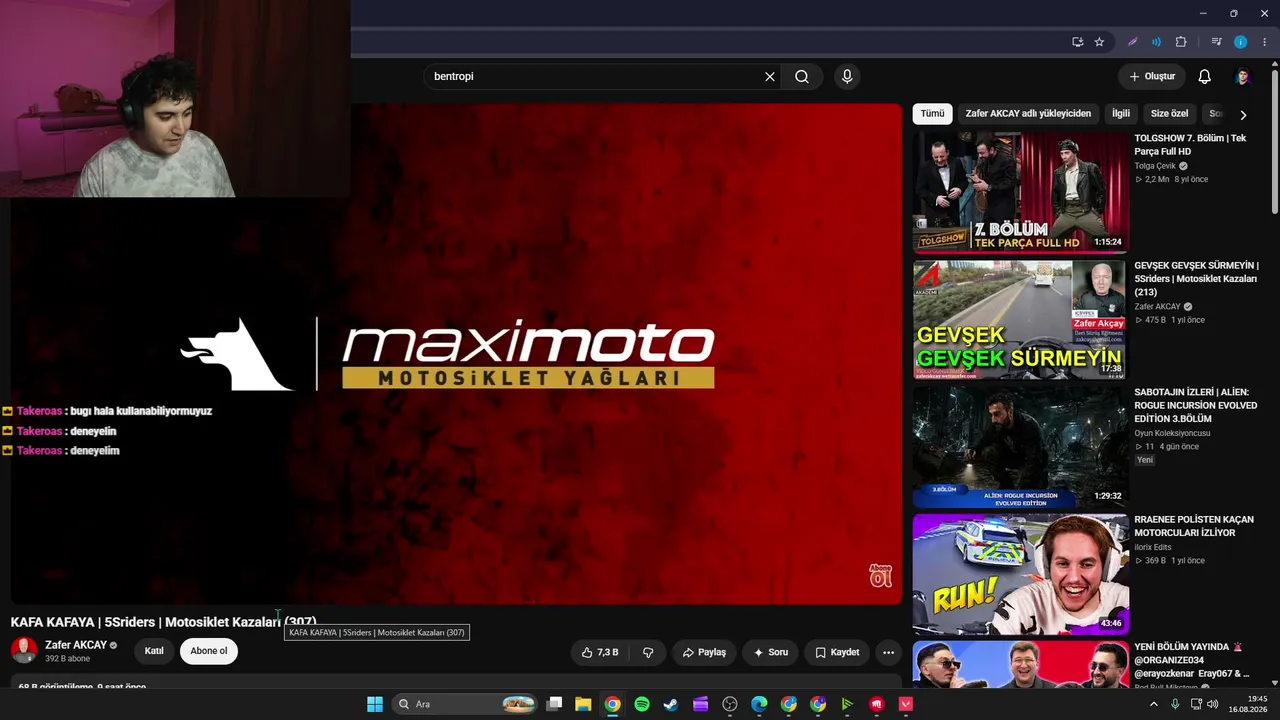This screenshot has height=720, width=1280.
Task: Open the volume icon in system tray
Action: 1213,704
